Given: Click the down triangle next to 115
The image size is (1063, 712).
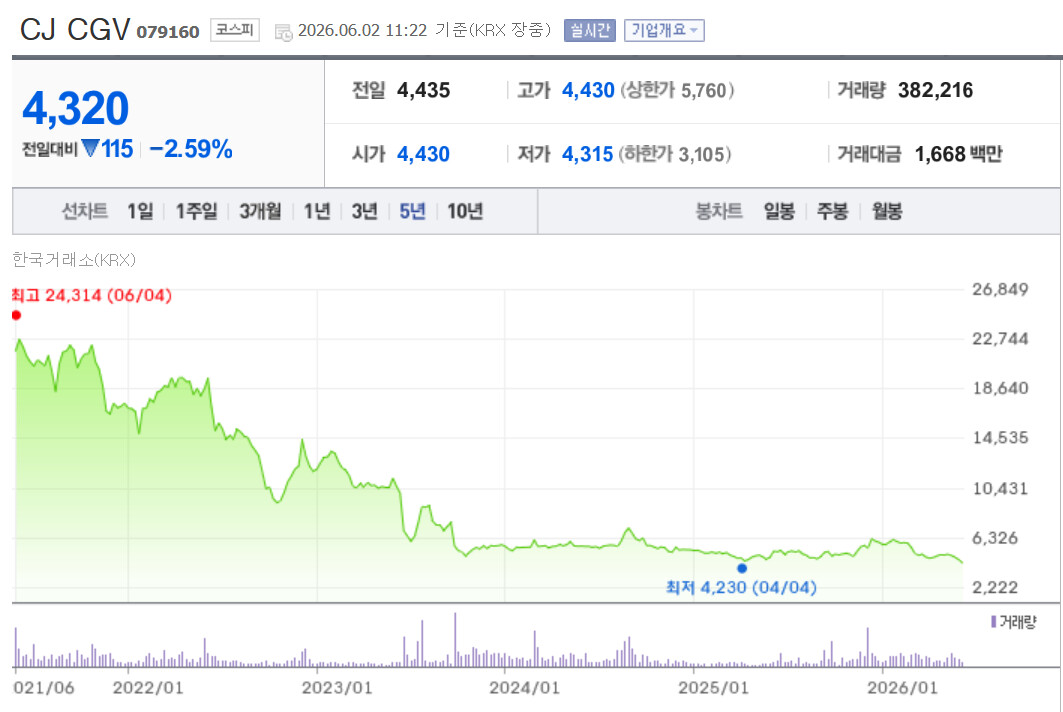Looking at the screenshot, I should [x=90, y=148].
